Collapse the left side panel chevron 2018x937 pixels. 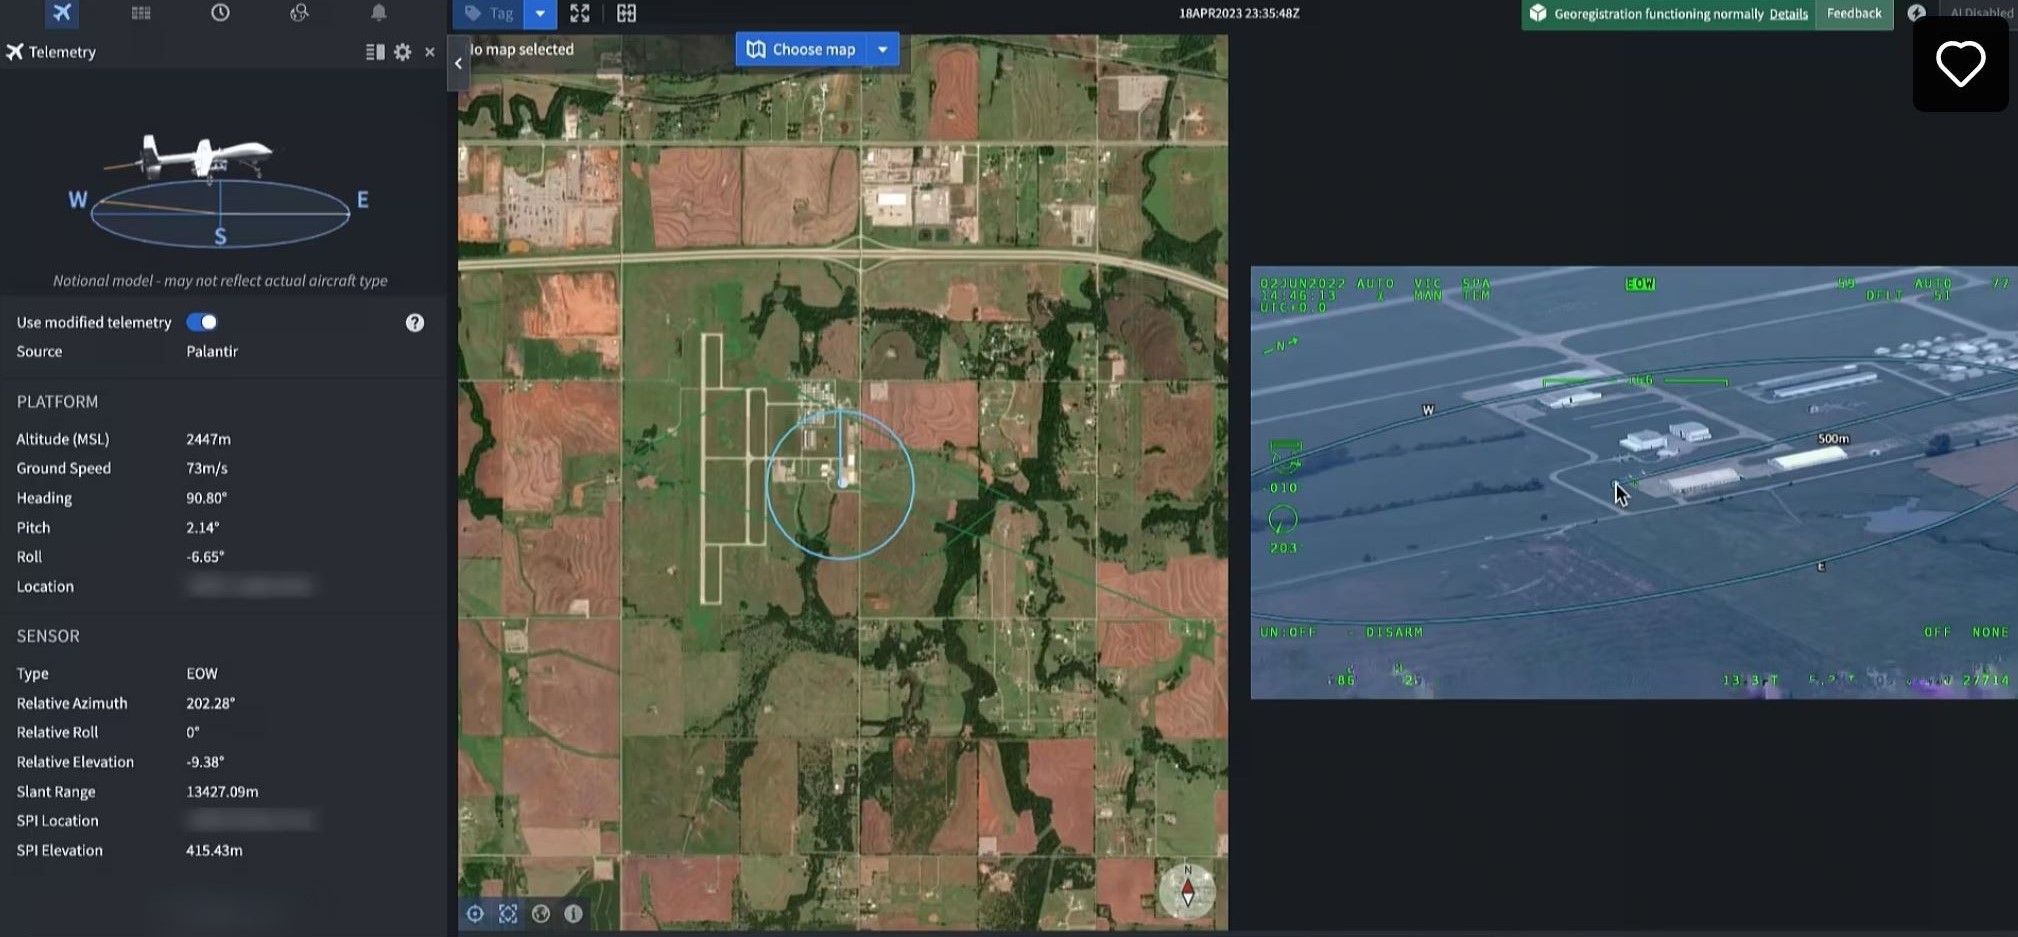click(458, 63)
